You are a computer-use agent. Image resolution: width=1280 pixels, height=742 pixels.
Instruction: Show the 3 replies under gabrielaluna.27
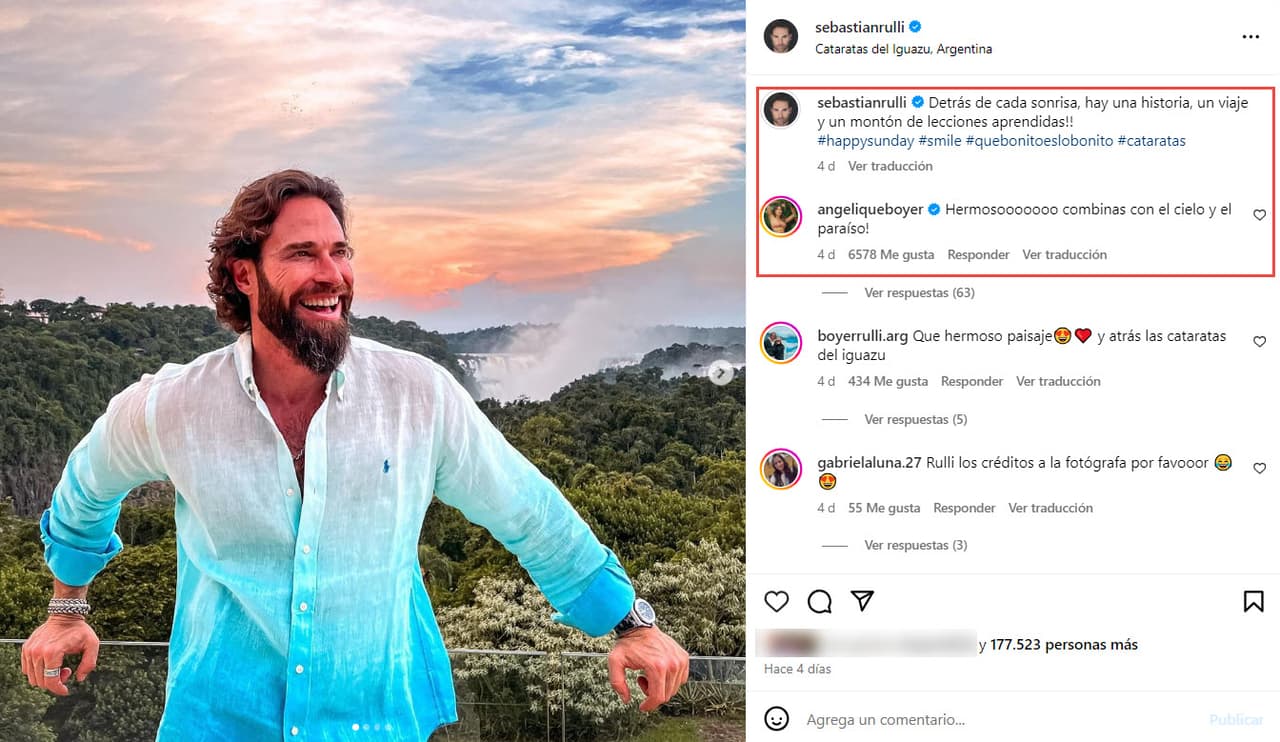pos(915,546)
